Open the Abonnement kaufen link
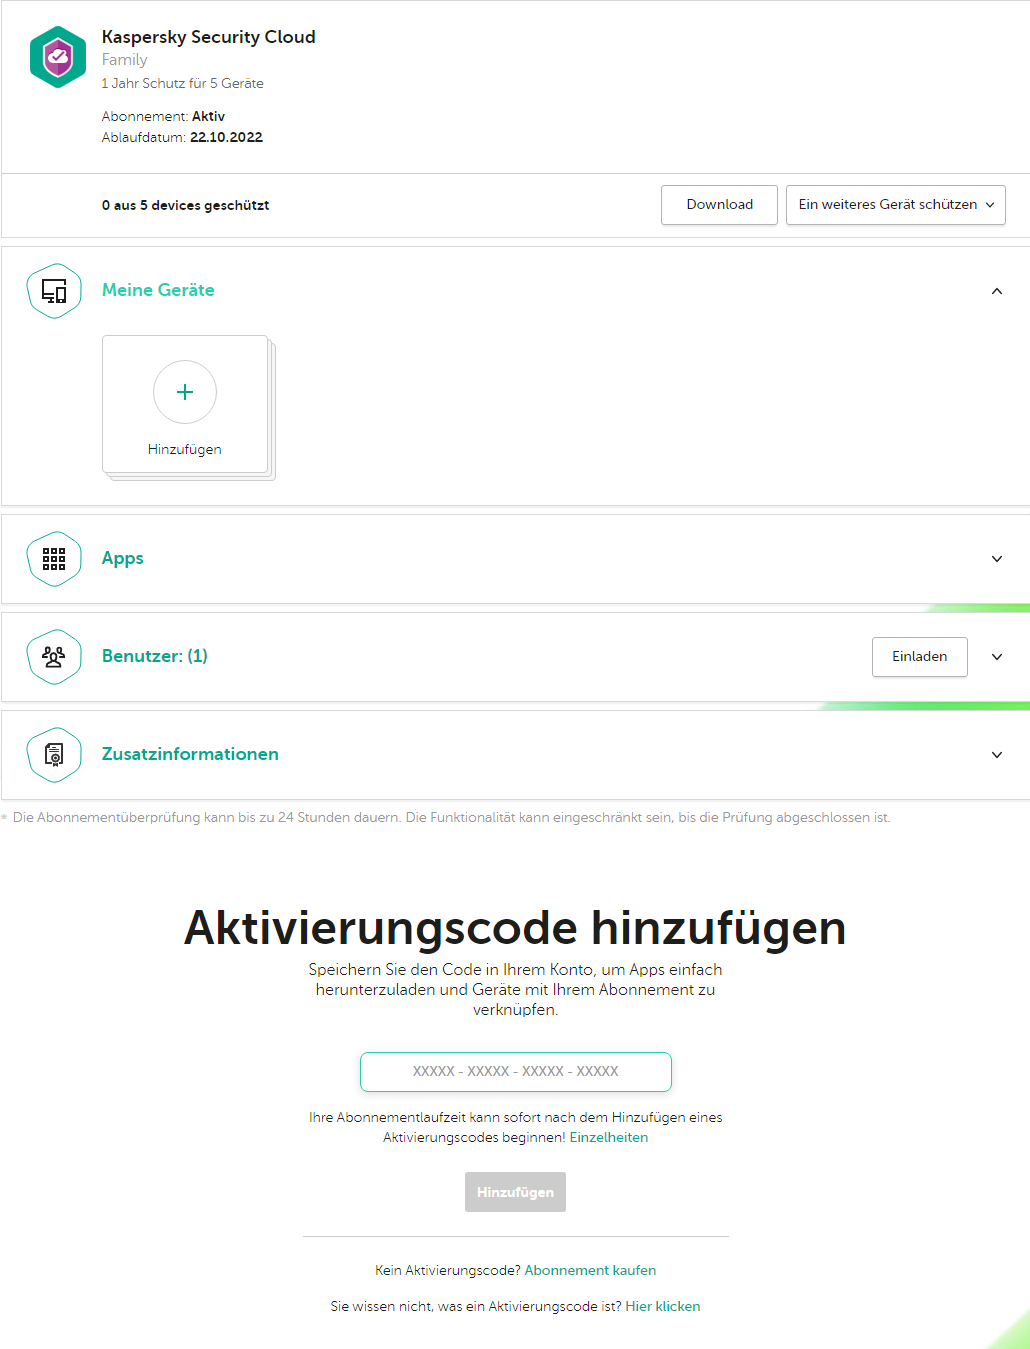This screenshot has width=1030, height=1349. pos(589,1269)
